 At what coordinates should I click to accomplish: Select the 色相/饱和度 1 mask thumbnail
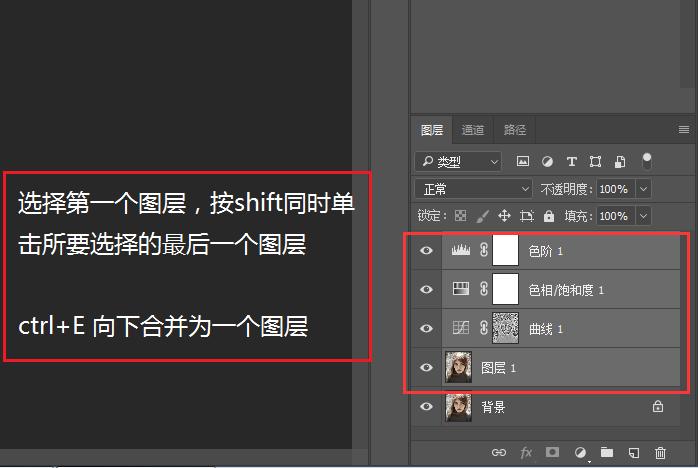coord(505,289)
